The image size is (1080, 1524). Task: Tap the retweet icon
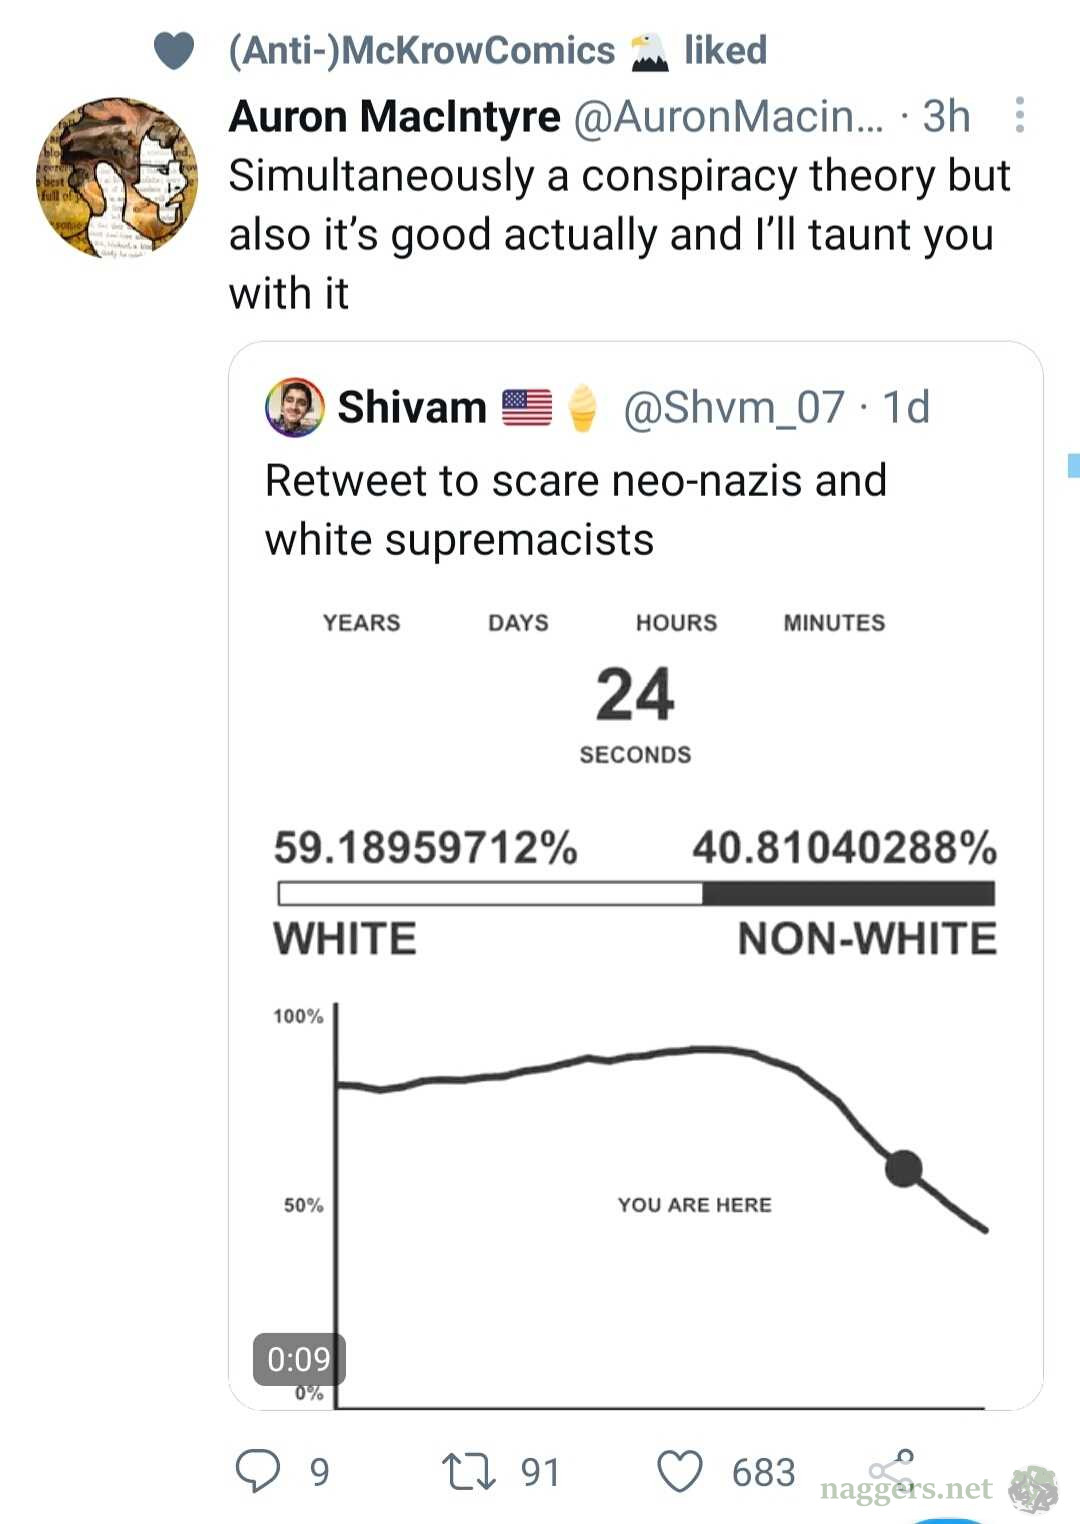click(467, 1472)
